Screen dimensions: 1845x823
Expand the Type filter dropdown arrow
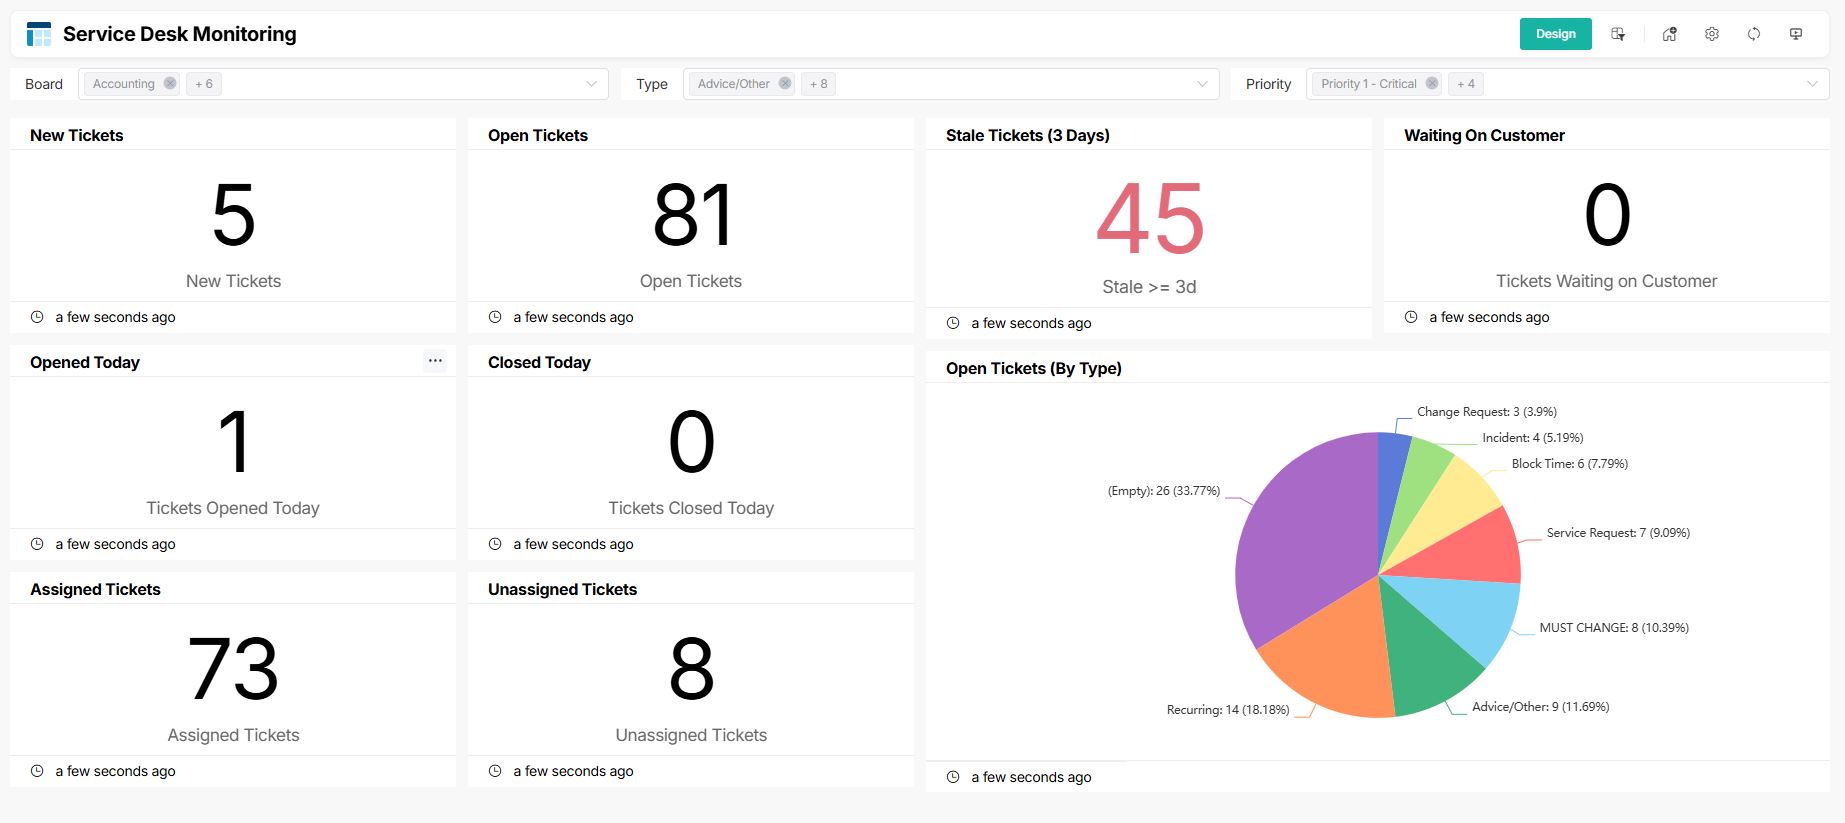click(1202, 84)
